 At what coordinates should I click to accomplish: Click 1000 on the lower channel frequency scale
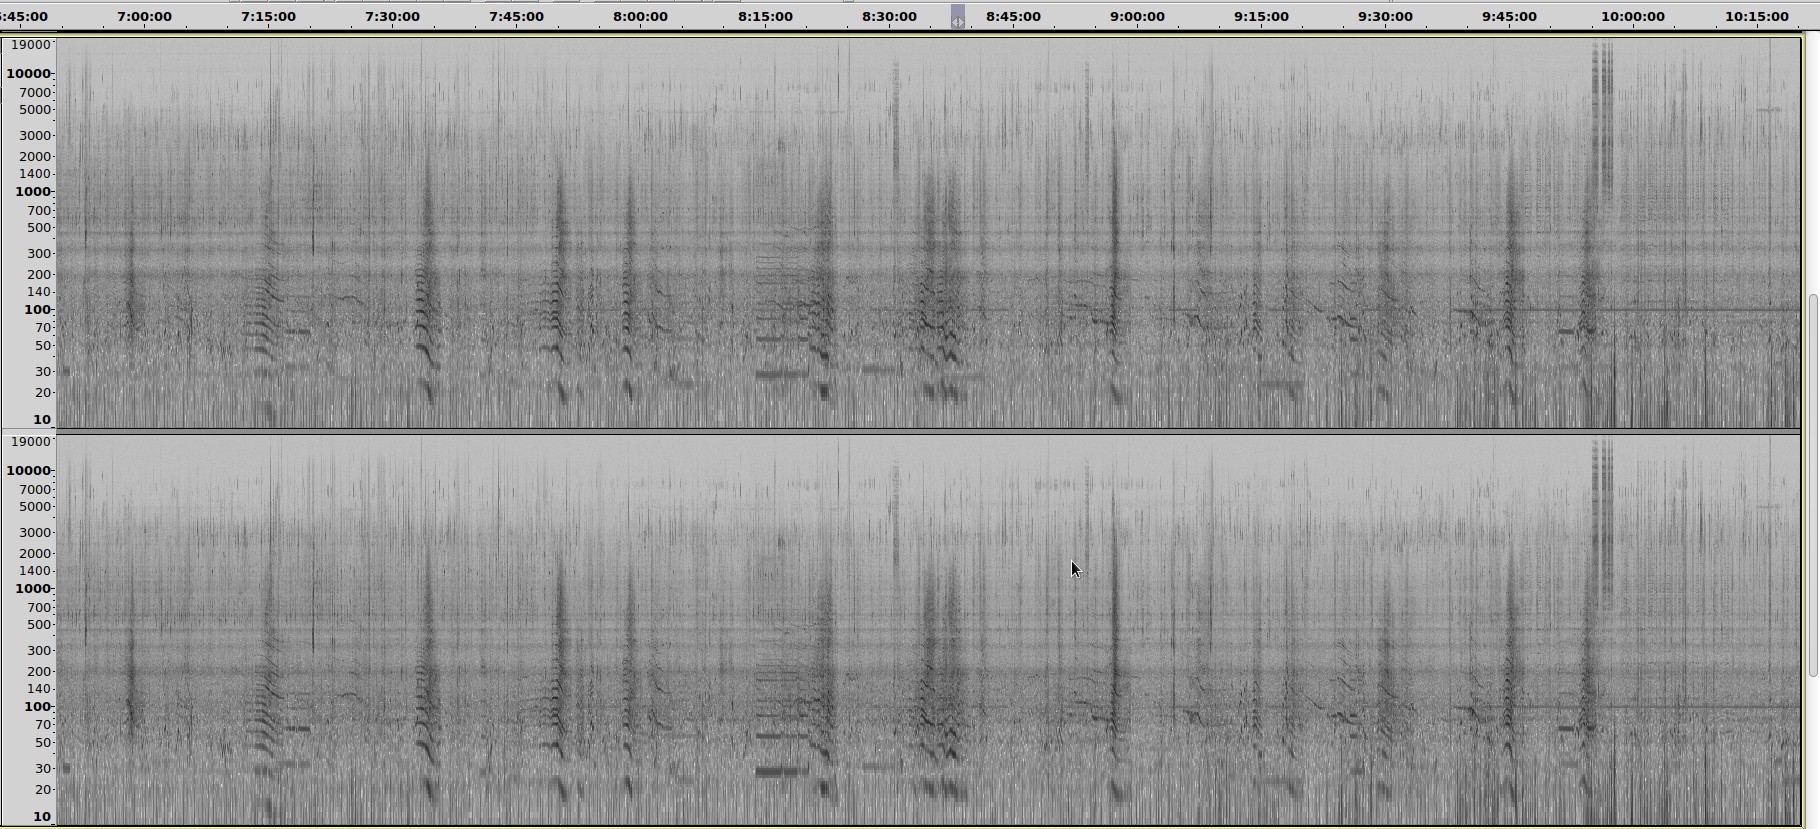[32, 588]
